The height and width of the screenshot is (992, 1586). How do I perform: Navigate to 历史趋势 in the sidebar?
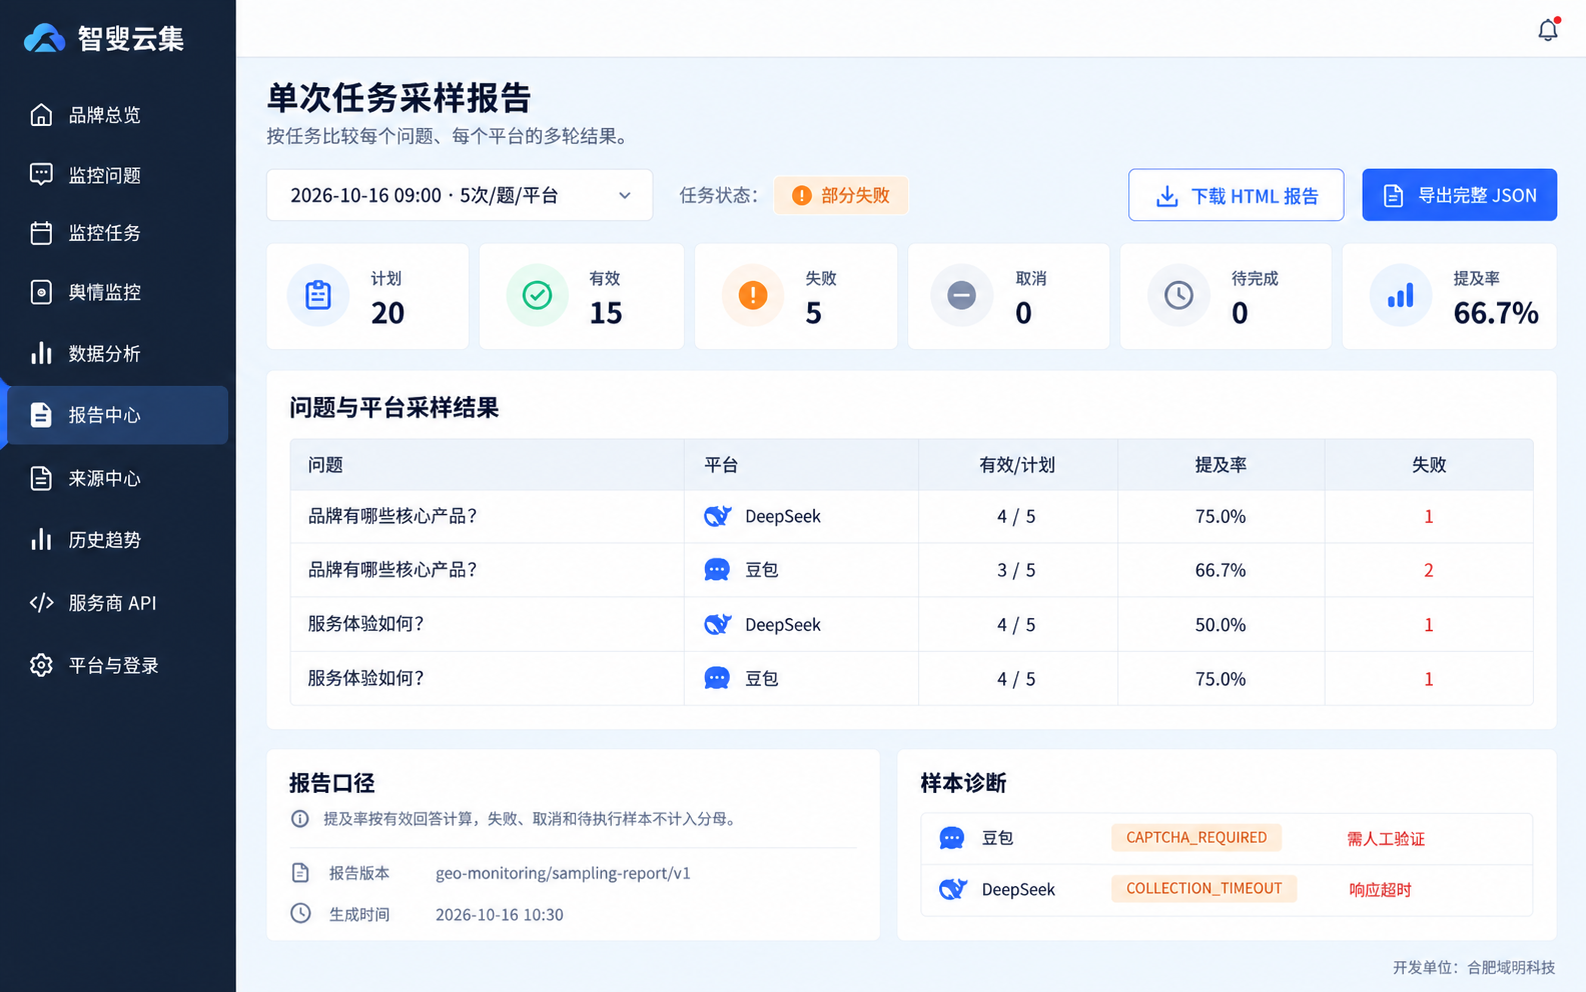click(118, 540)
